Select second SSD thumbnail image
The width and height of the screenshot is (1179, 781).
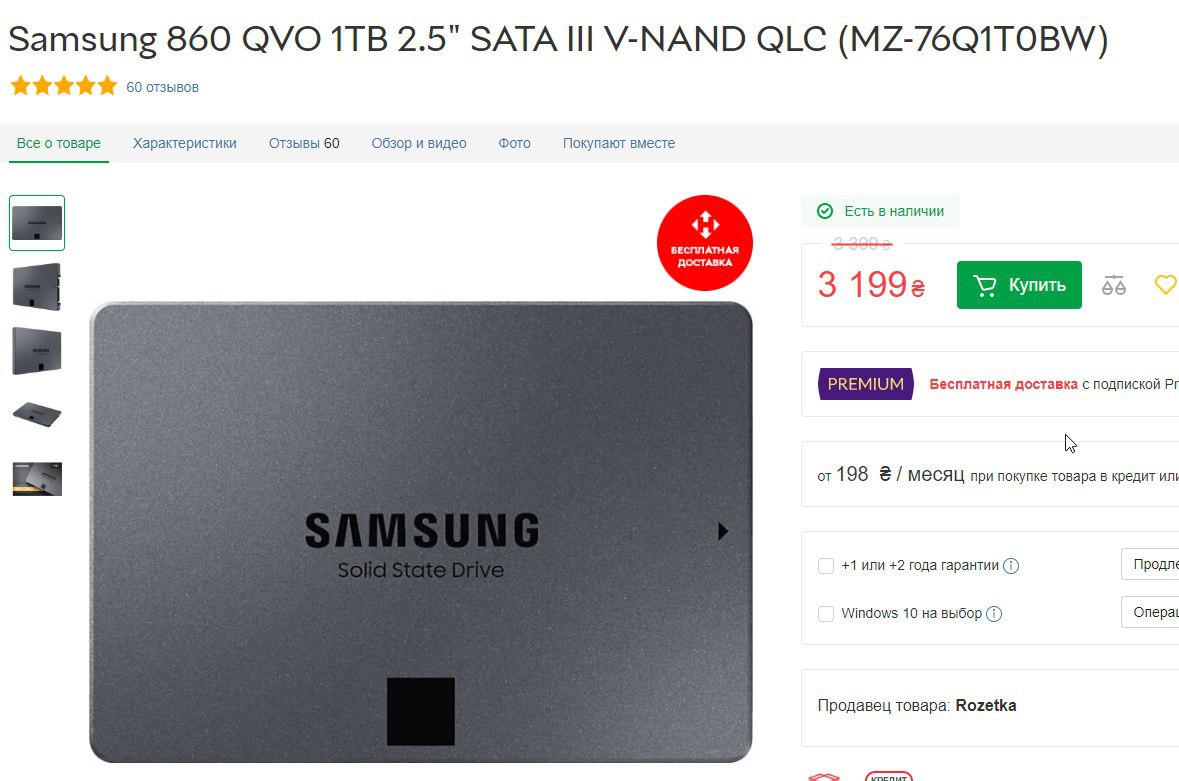37,287
